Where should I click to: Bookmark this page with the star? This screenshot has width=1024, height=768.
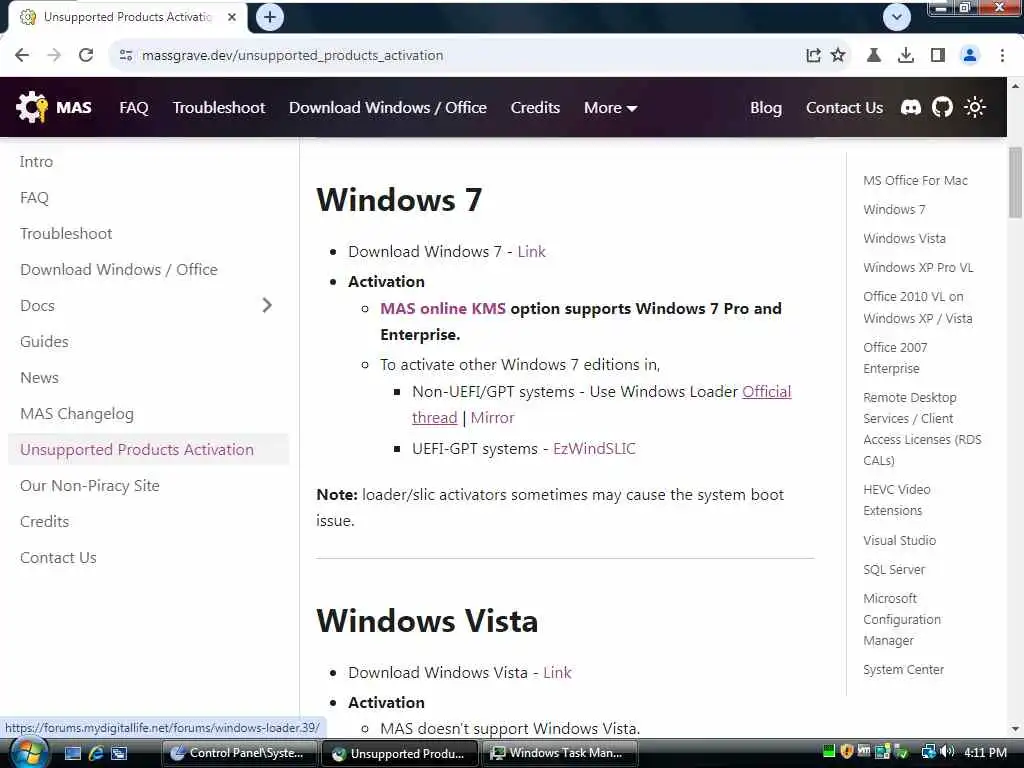point(838,56)
